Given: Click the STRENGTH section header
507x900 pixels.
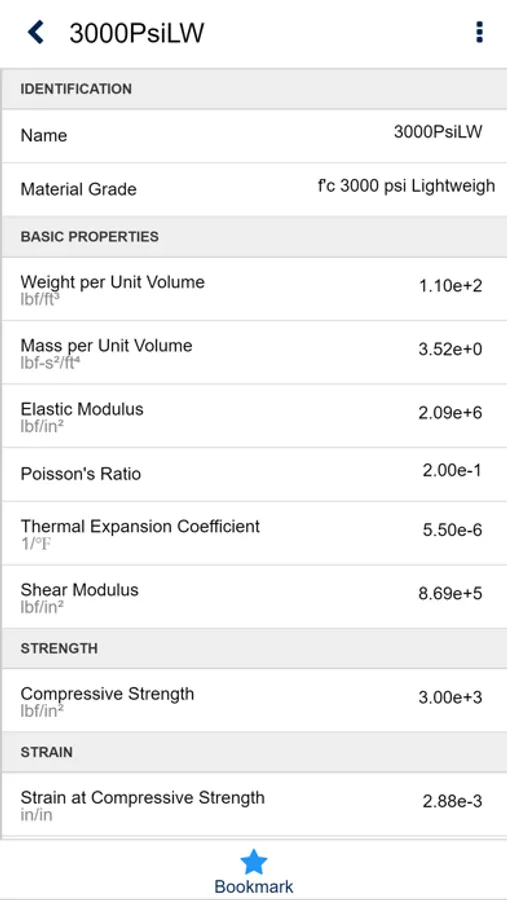Looking at the screenshot, I should pyautogui.click(x=254, y=648).
